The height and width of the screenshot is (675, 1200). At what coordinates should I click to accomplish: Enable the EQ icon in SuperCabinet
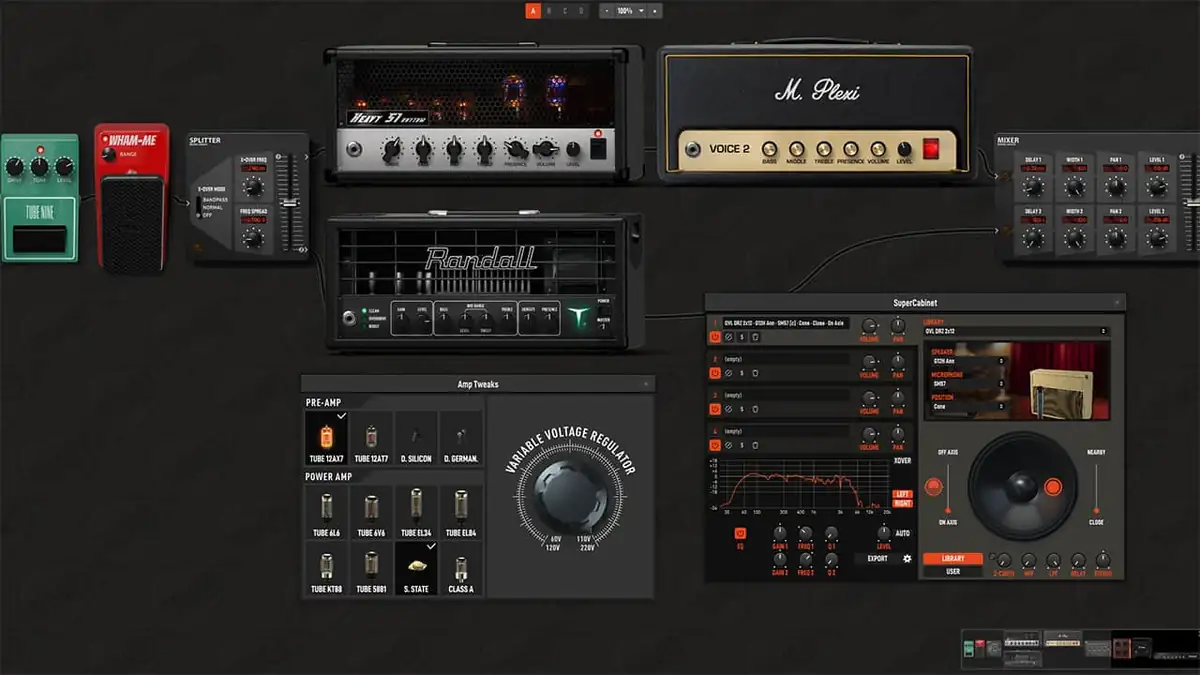coord(738,531)
